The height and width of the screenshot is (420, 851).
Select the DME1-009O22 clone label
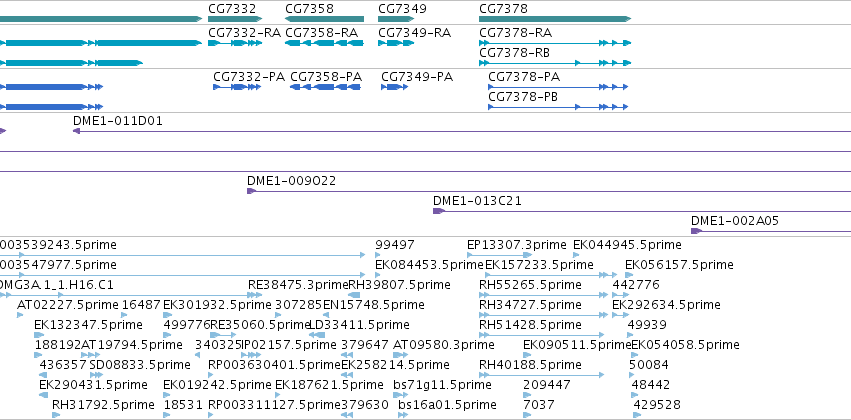pyautogui.click(x=291, y=181)
